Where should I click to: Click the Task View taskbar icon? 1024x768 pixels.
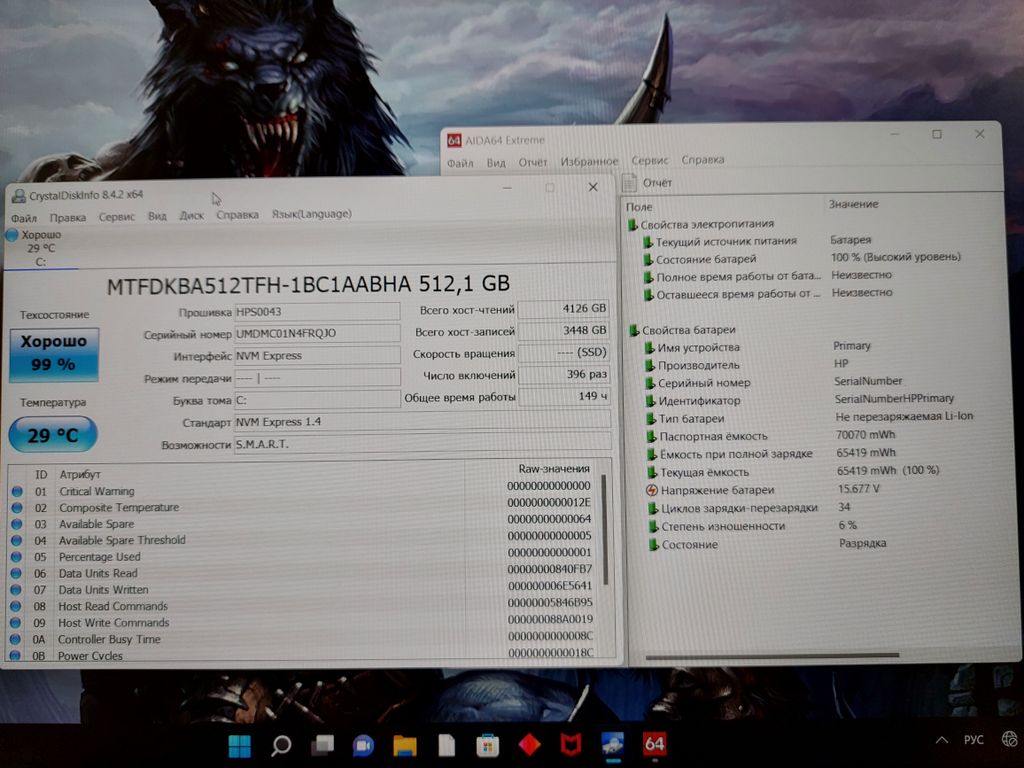click(322, 745)
